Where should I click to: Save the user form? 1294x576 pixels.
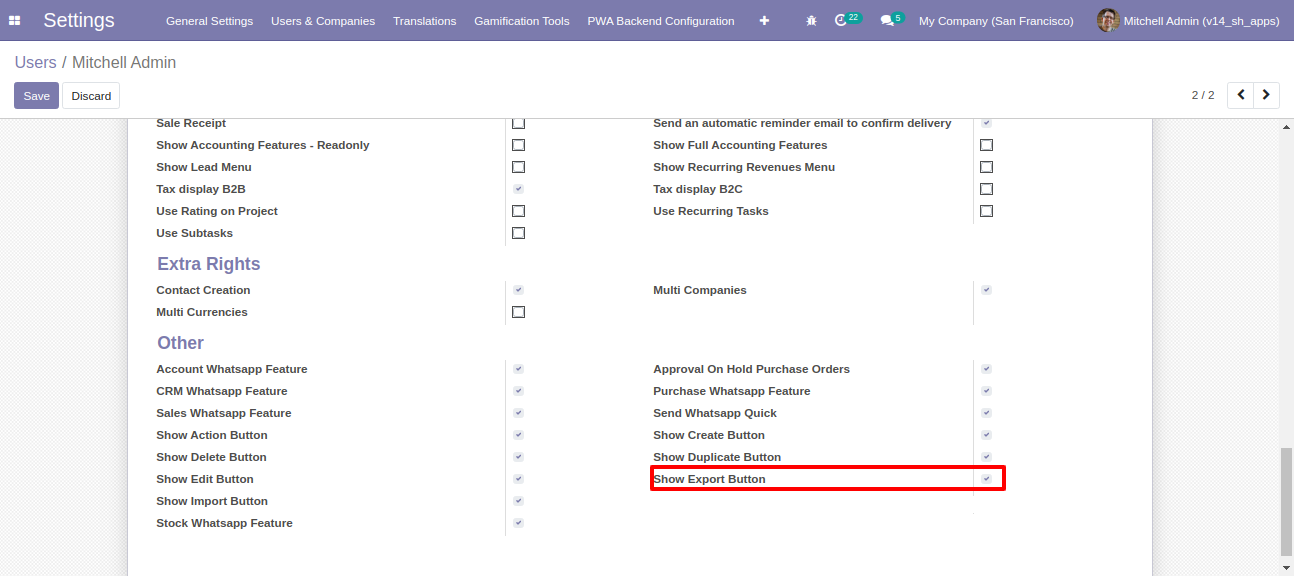tap(36, 96)
